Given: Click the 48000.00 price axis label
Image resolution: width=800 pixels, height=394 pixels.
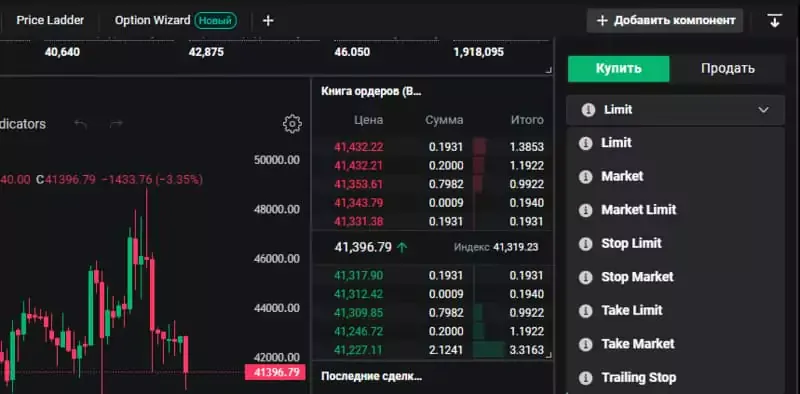Looking at the screenshot, I should [277, 209].
